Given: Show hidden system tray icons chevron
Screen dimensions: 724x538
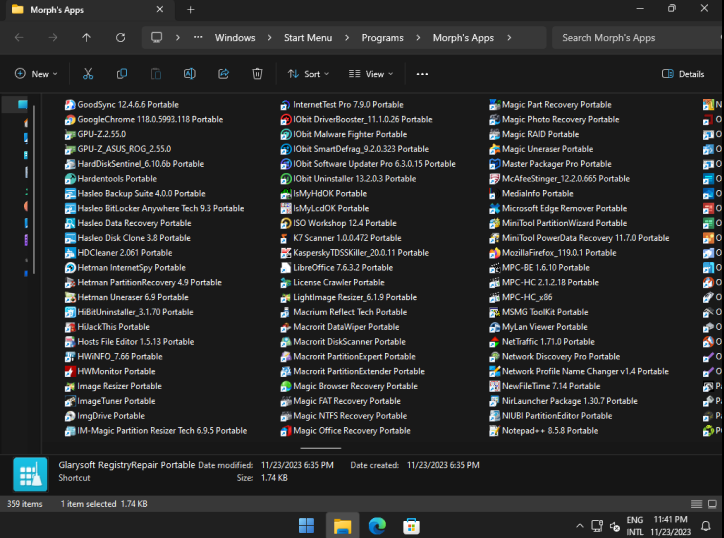Looking at the screenshot, I should coord(580,526).
